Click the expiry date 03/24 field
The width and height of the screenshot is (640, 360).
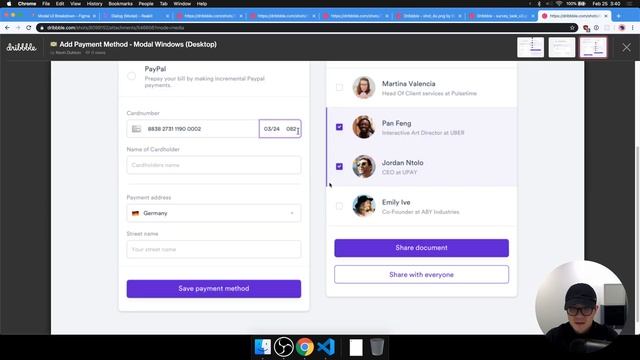point(271,129)
